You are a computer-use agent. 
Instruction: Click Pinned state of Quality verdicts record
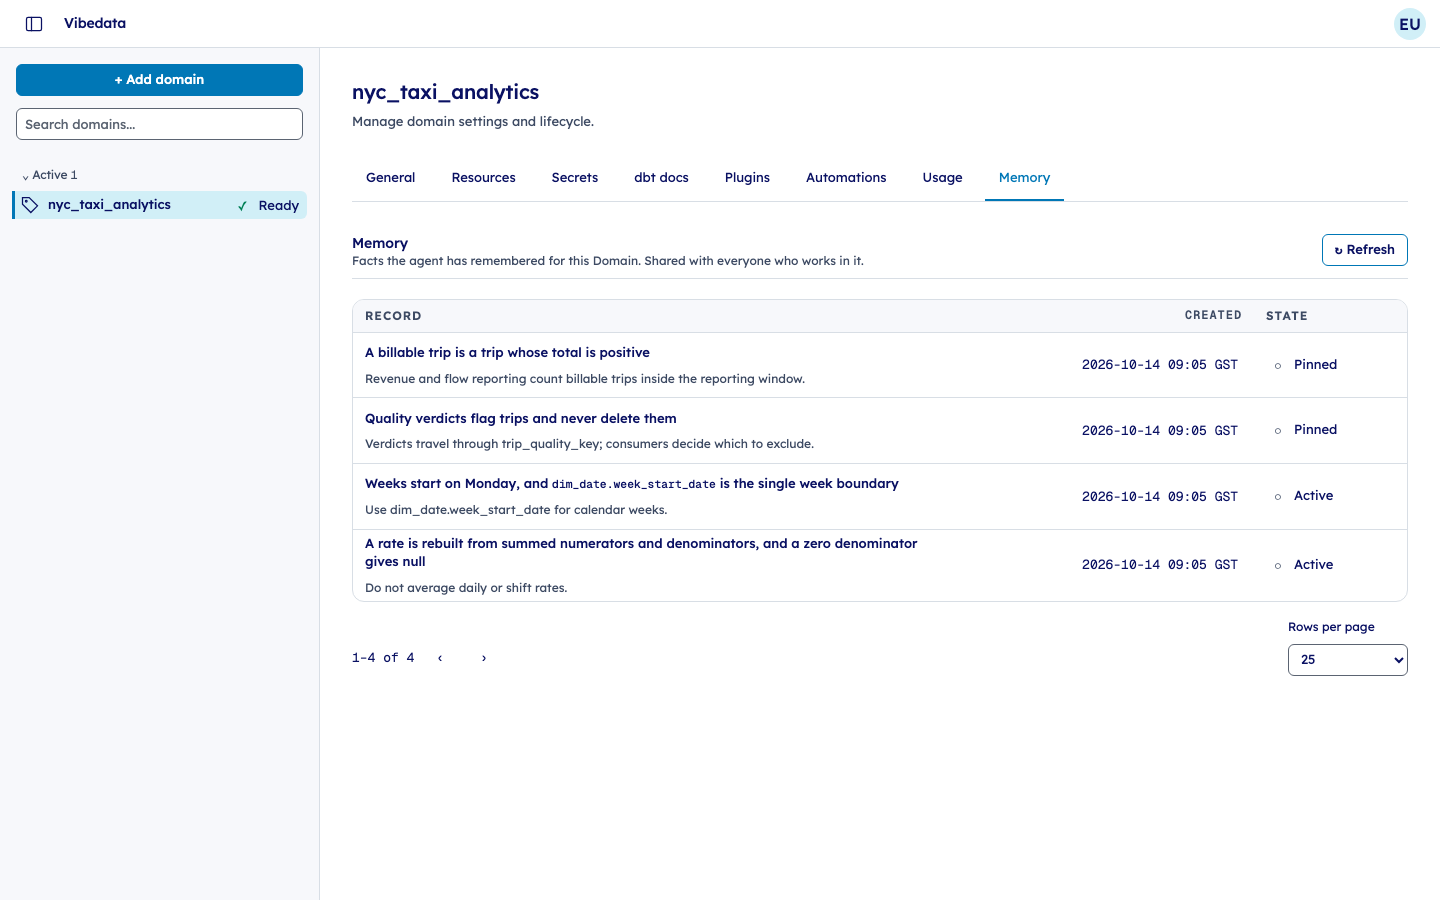click(1315, 430)
